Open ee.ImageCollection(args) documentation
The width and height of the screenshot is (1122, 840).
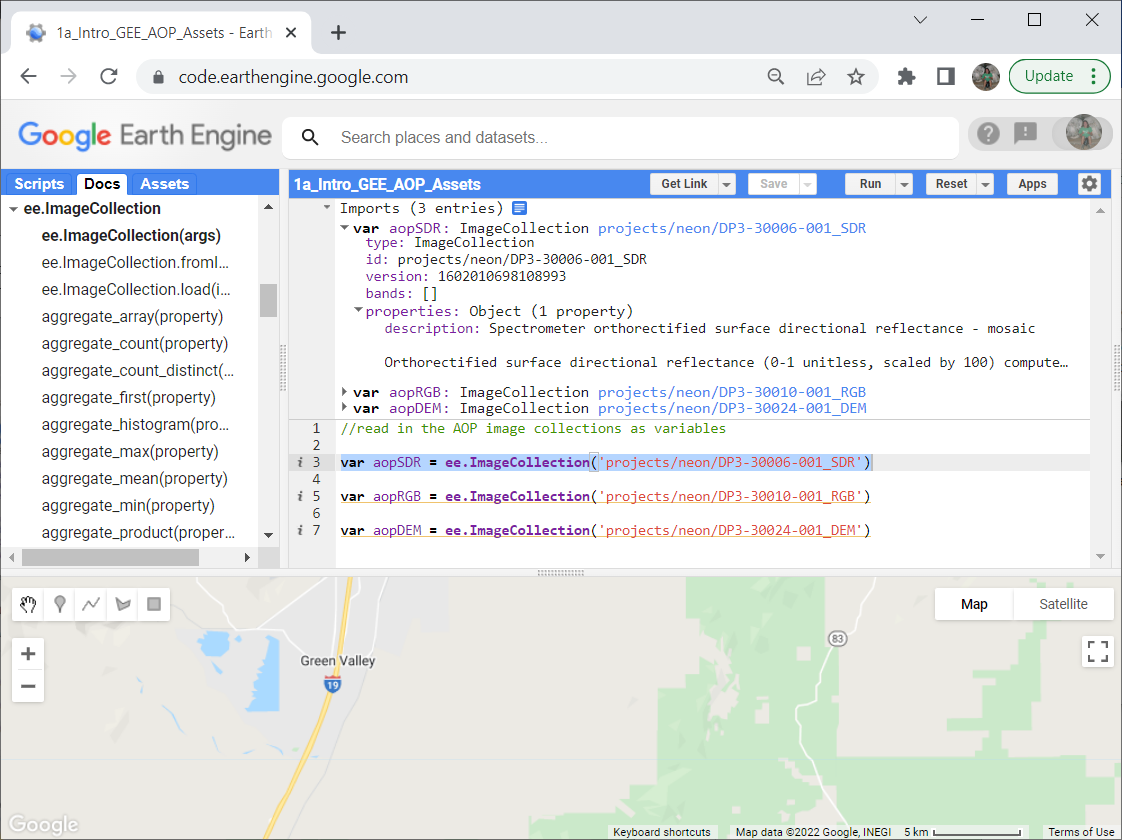click(x=131, y=235)
